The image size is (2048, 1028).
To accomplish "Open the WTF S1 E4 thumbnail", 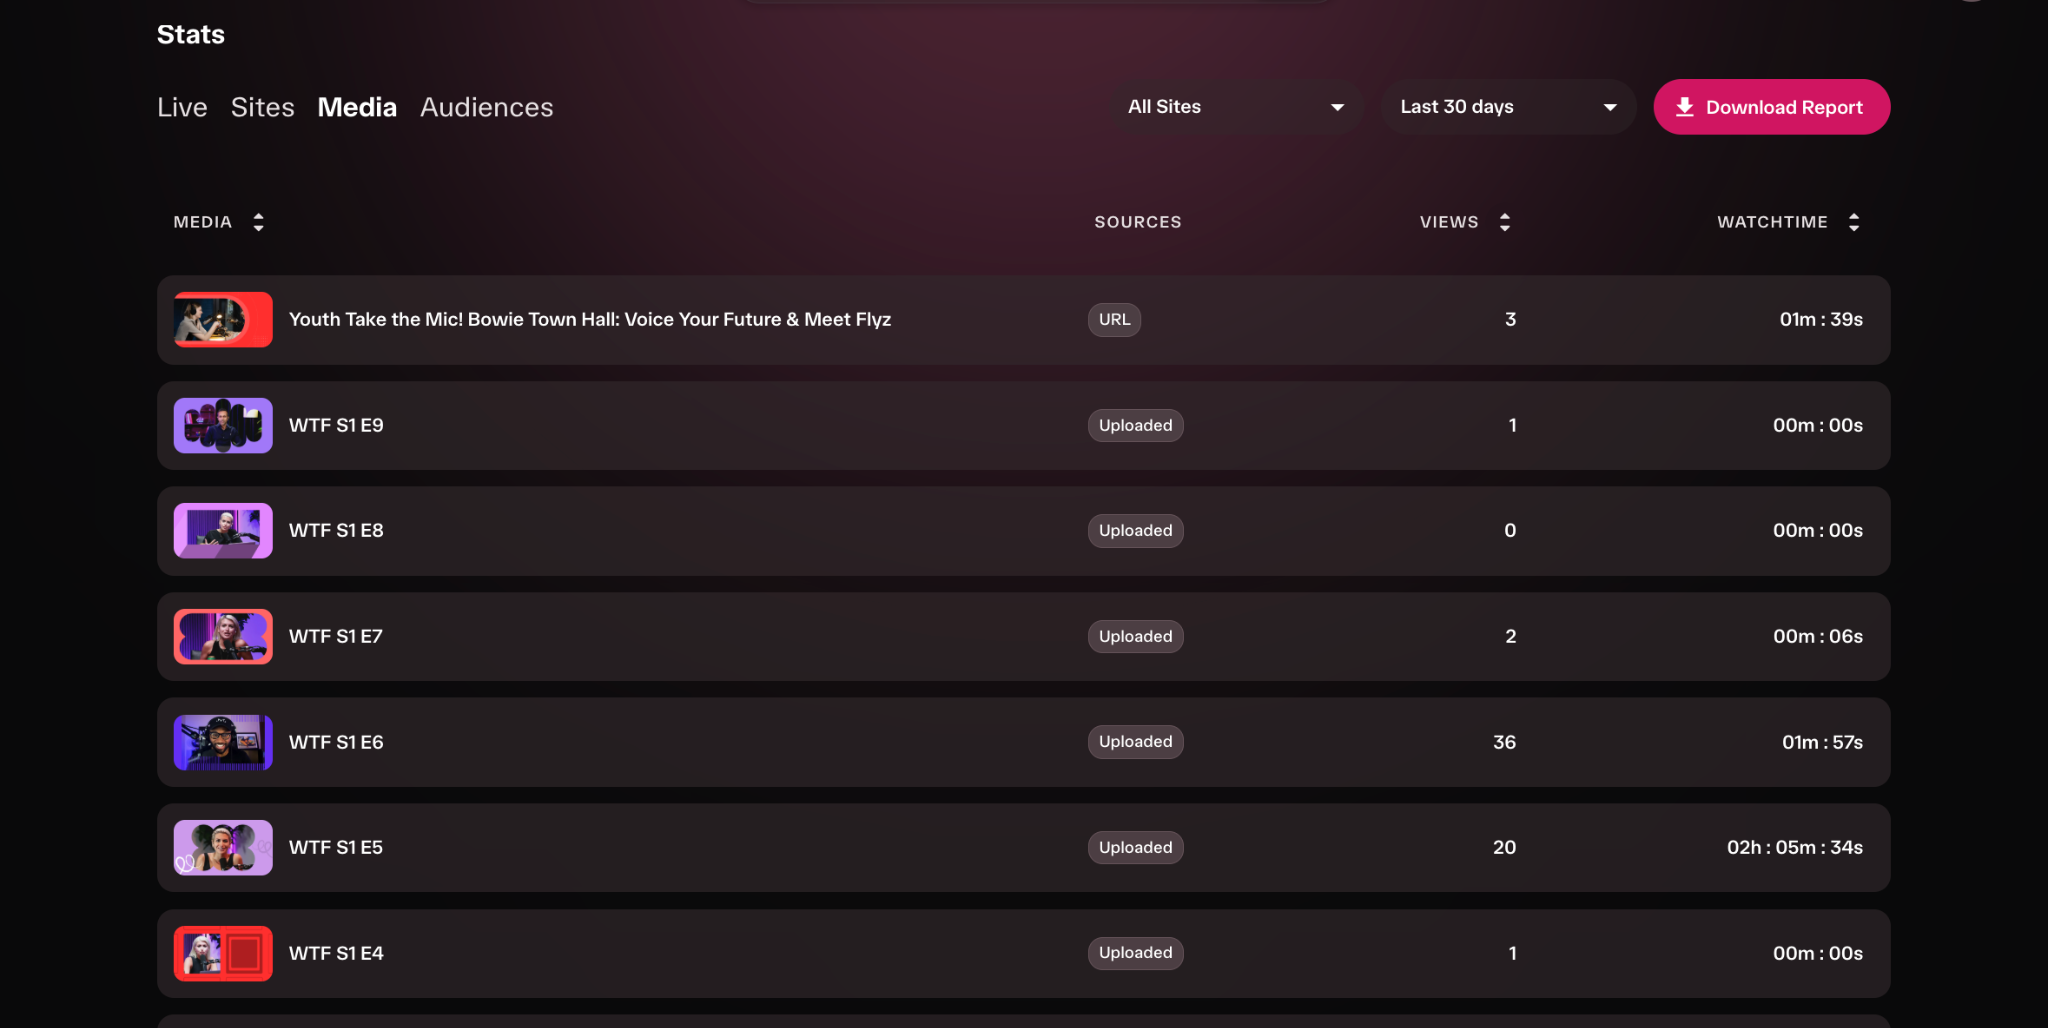I will coord(223,953).
